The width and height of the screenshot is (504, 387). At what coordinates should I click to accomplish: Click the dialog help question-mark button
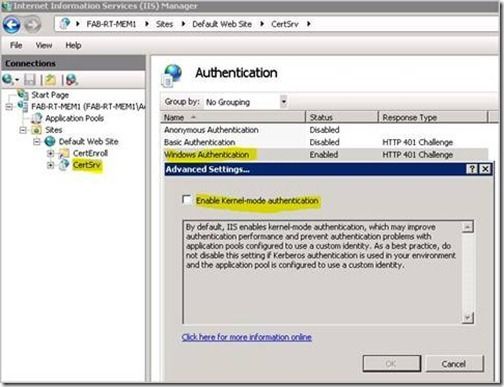coord(472,169)
